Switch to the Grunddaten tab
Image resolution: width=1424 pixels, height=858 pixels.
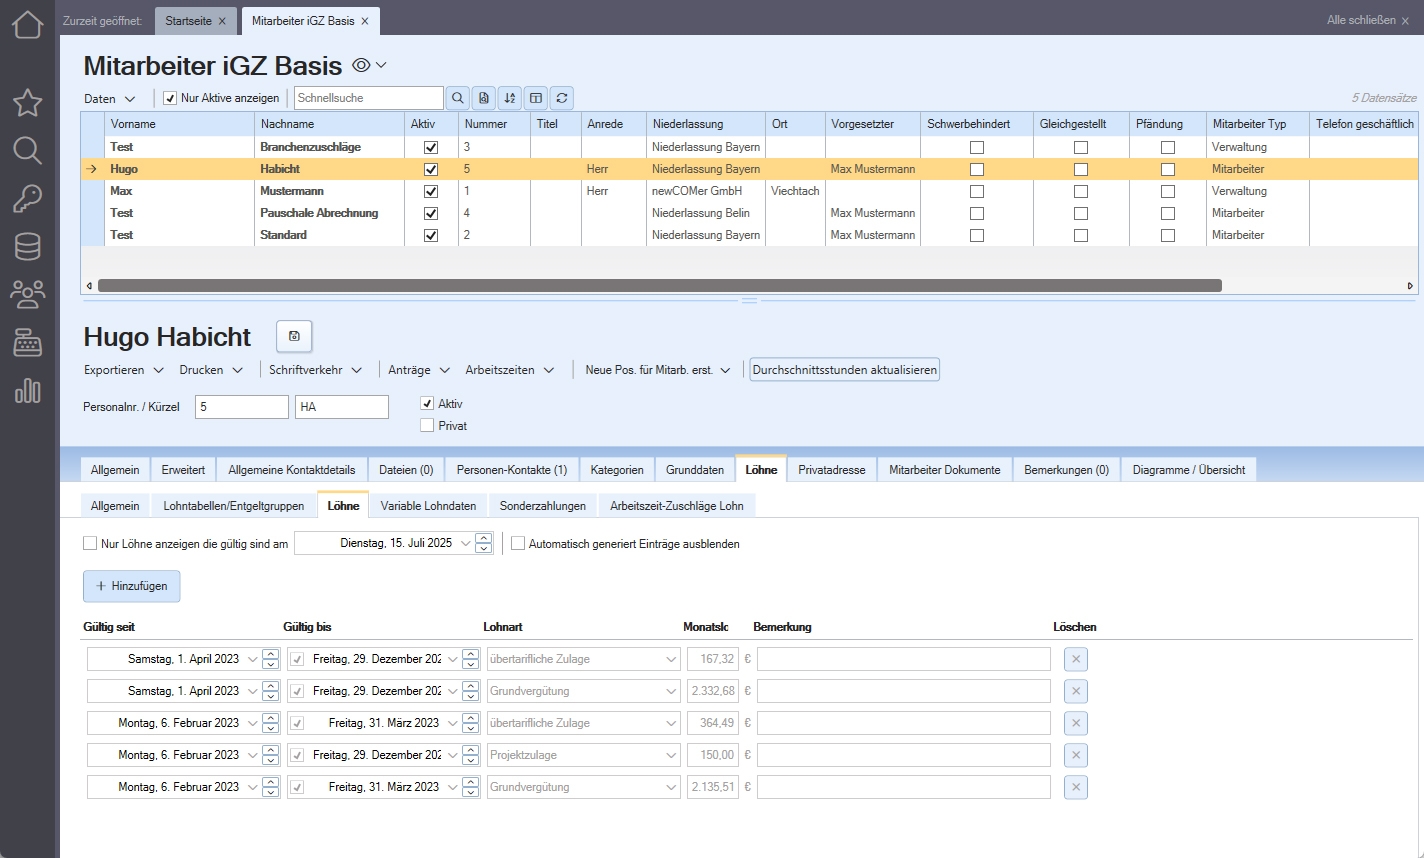click(695, 470)
